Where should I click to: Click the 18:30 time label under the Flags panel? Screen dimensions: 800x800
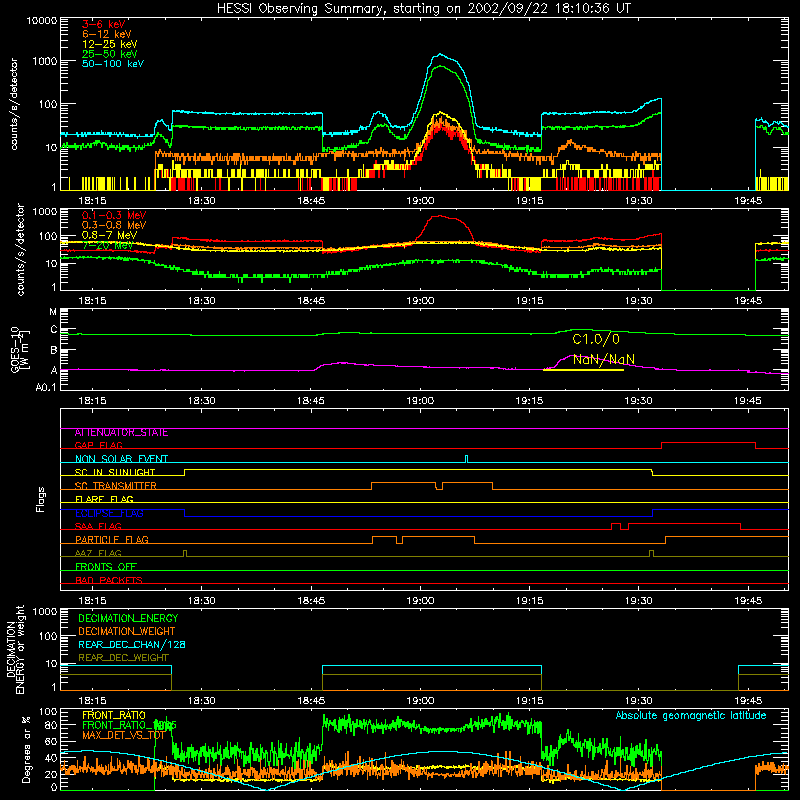coord(202,601)
